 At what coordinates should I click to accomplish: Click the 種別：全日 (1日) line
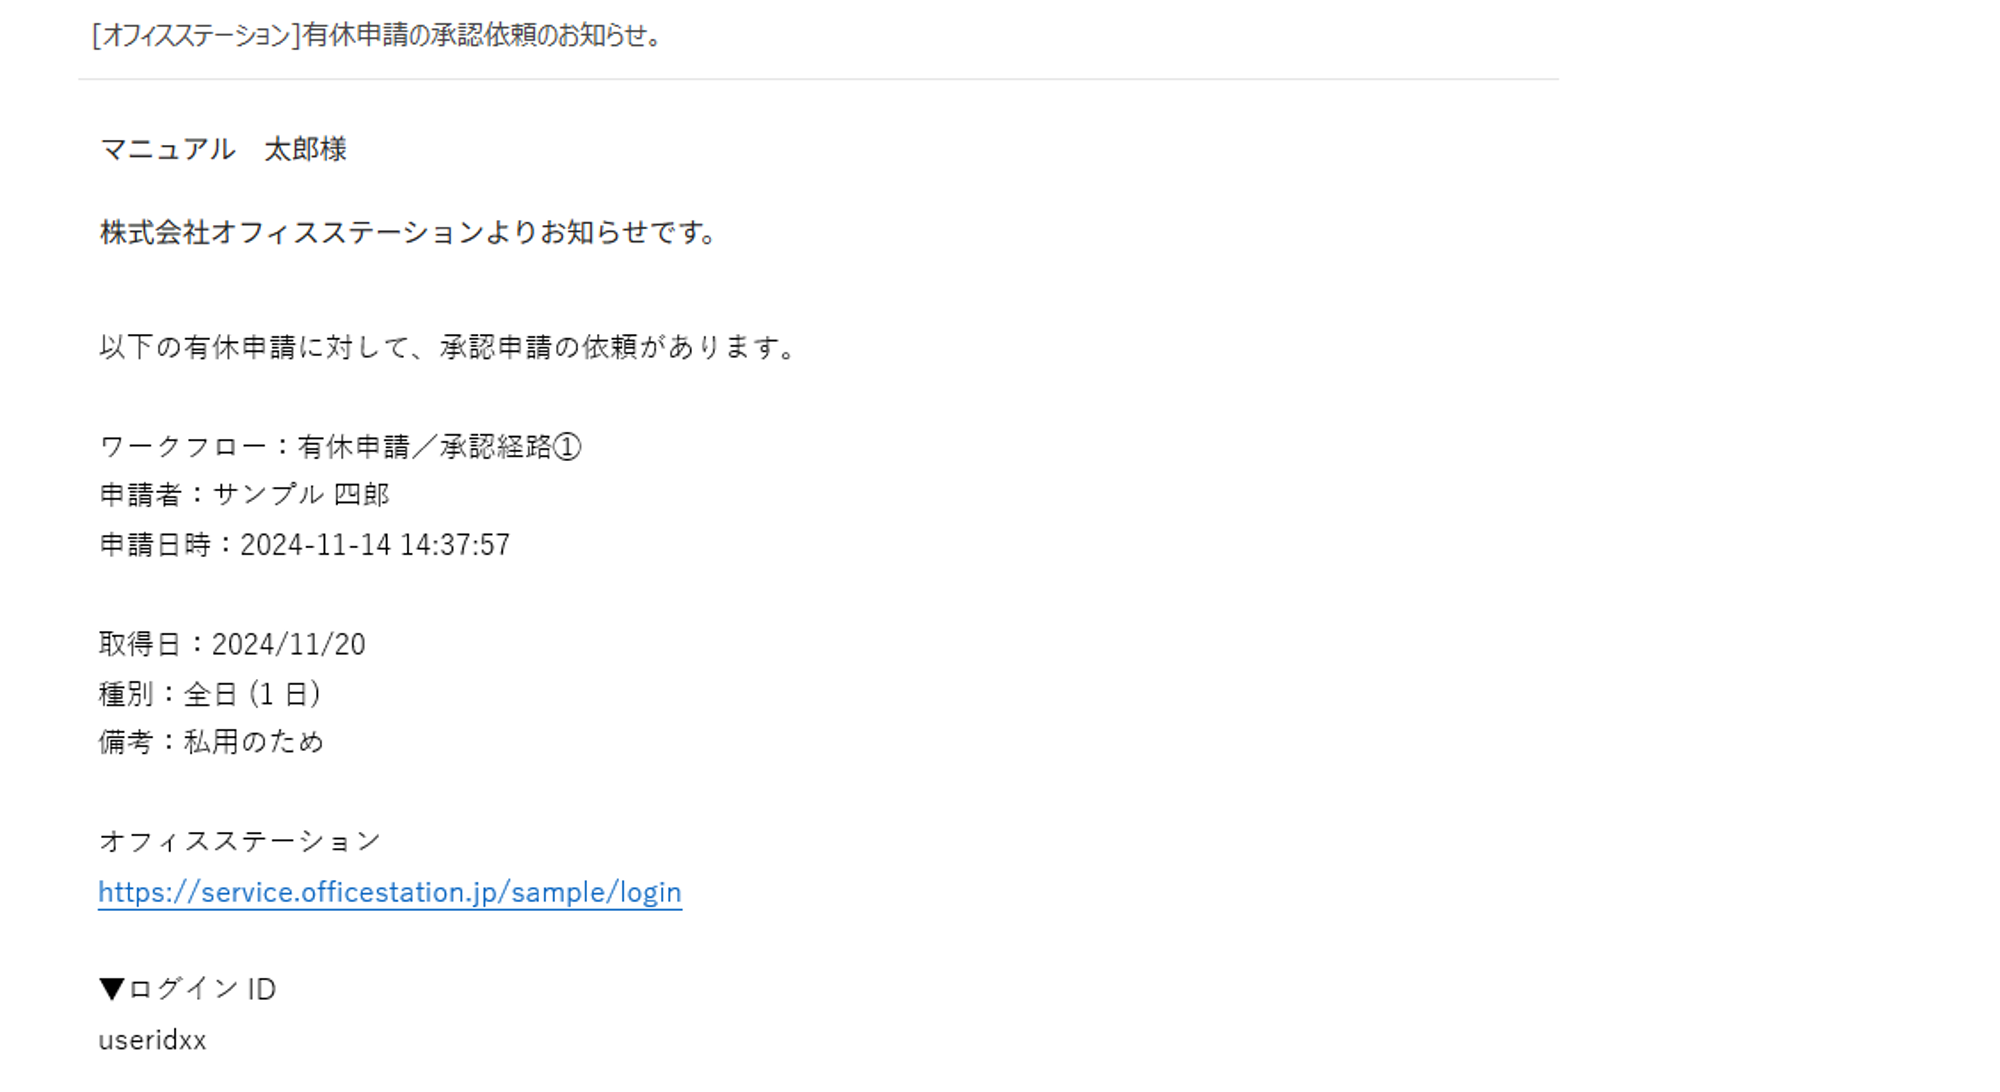click(x=210, y=694)
